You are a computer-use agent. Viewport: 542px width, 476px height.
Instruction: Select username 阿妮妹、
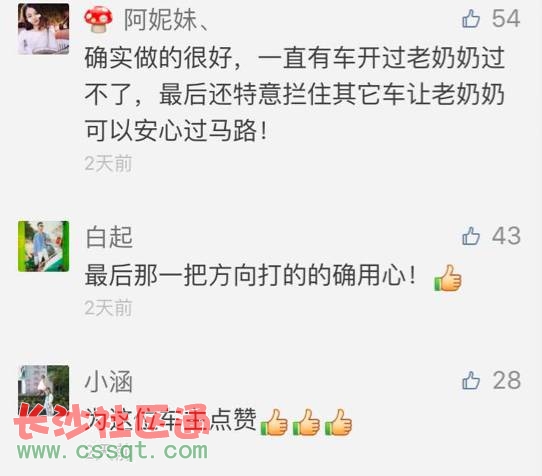pyautogui.click(x=166, y=20)
